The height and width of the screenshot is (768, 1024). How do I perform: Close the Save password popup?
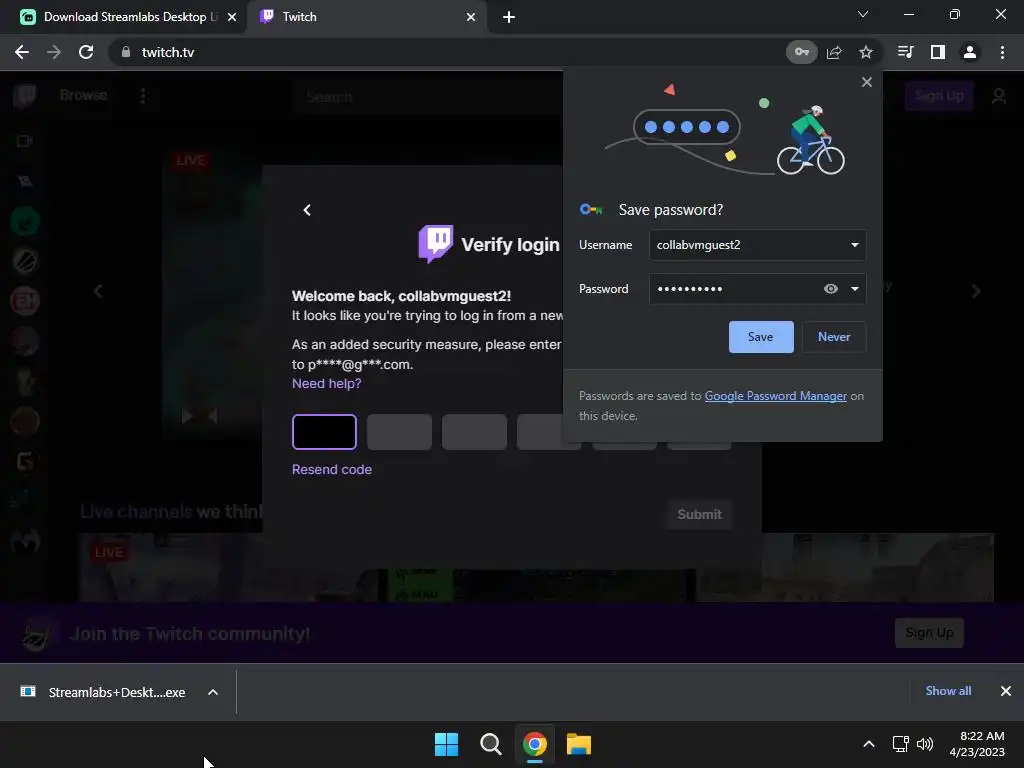coord(867,82)
